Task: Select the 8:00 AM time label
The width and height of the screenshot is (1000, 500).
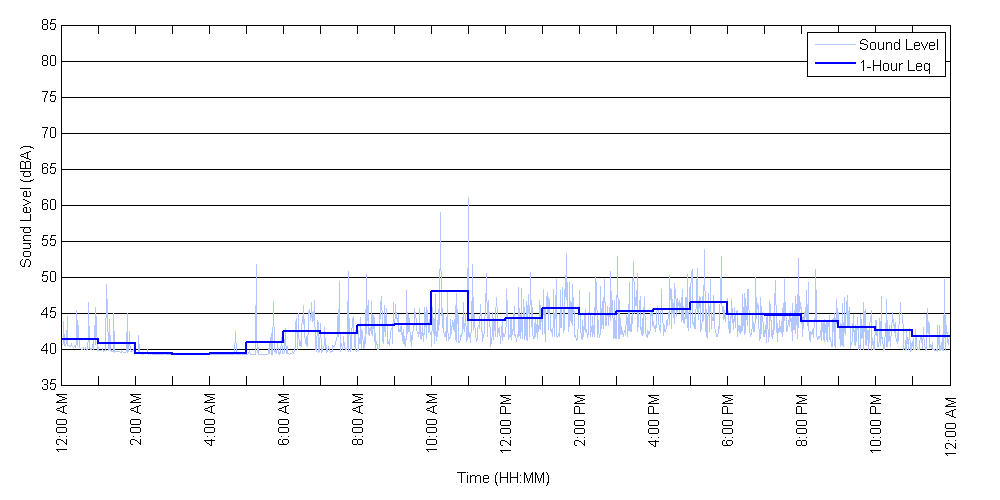Action: (357, 424)
